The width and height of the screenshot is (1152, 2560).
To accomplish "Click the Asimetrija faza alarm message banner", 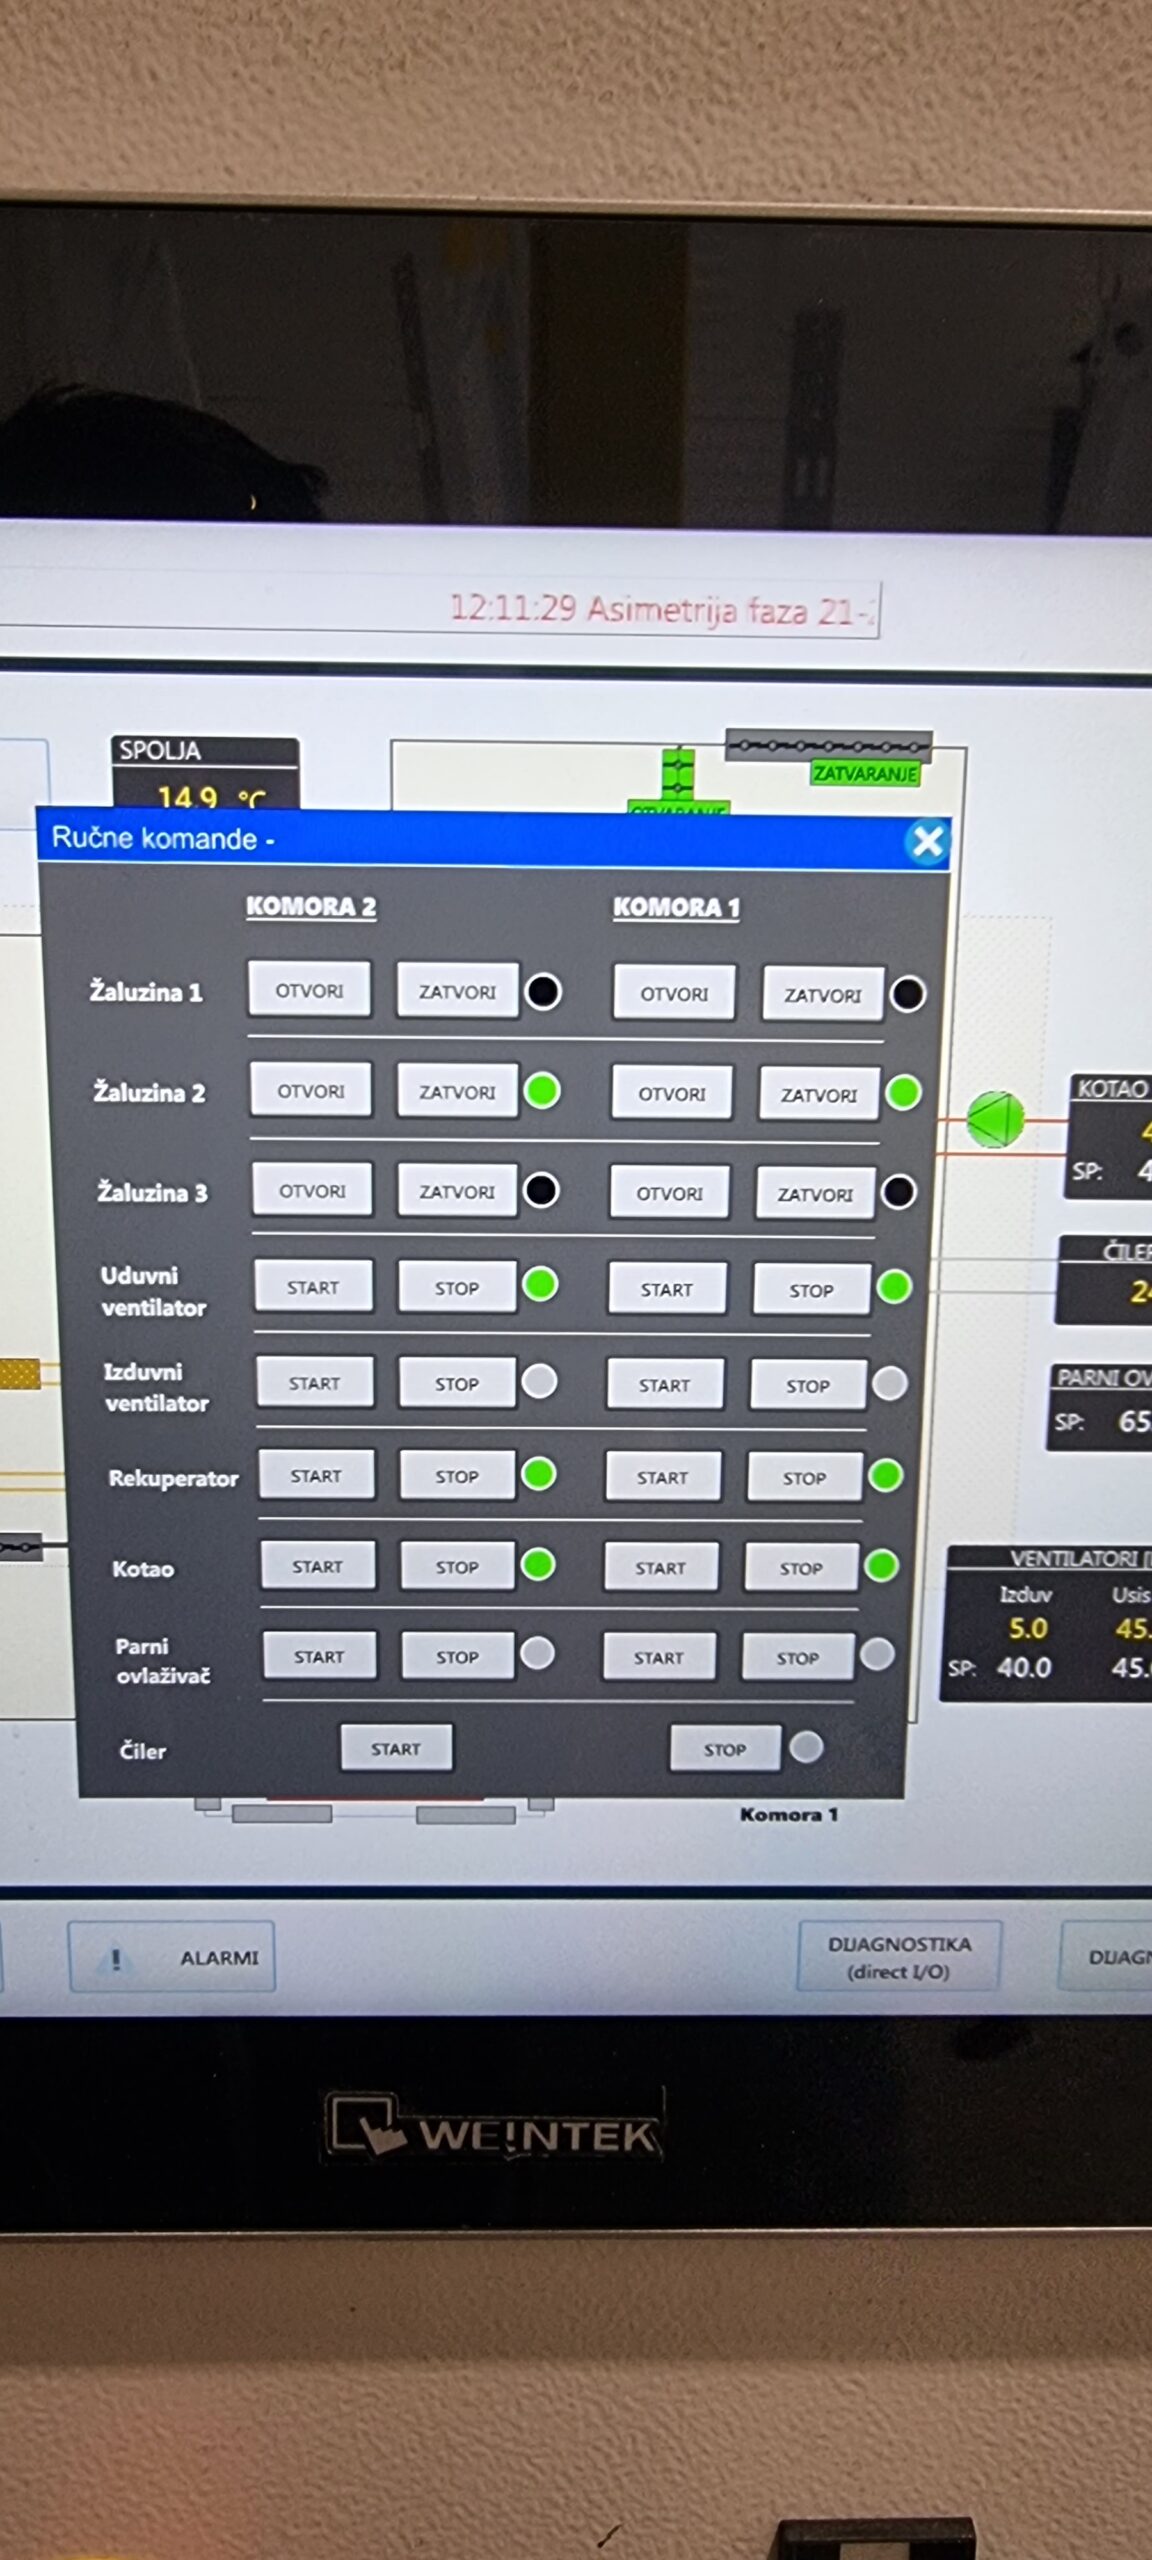I will (x=660, y=609).
